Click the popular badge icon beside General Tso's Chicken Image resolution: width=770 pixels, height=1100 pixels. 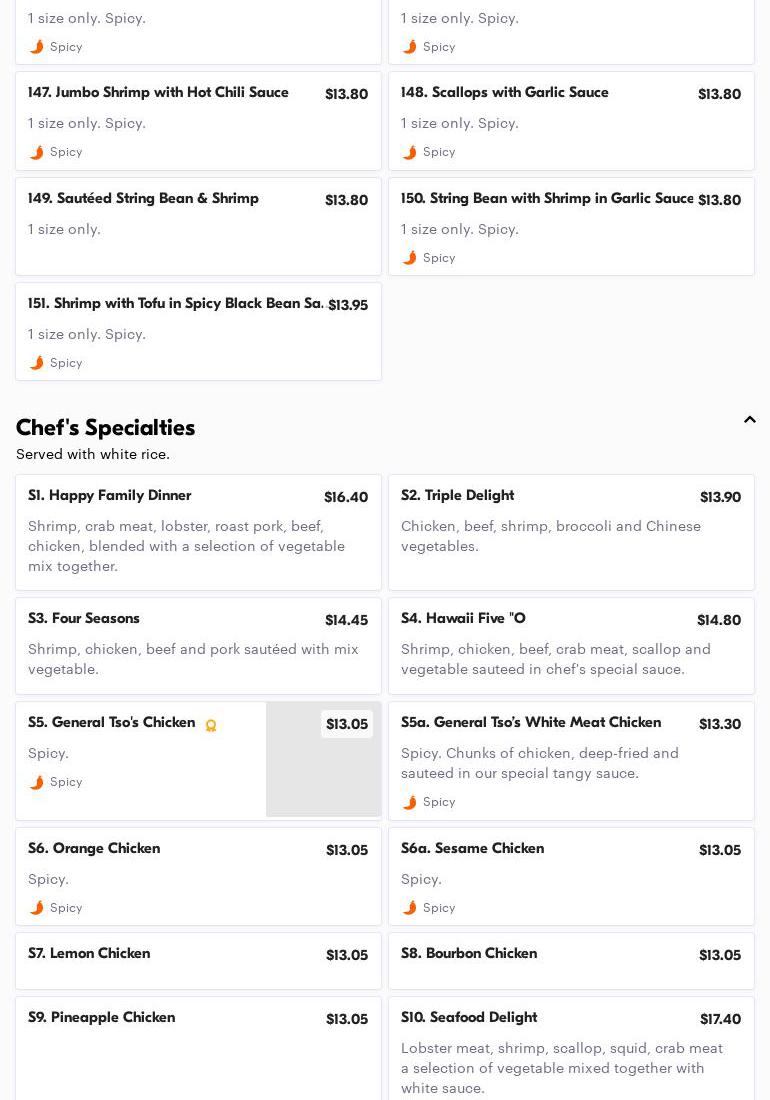[x=211, y=725]
